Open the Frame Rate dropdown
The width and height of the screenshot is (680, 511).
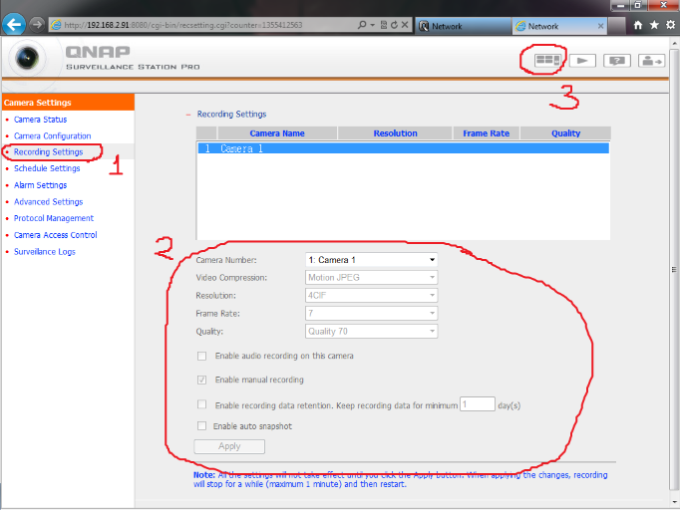[x=371, y=313]
